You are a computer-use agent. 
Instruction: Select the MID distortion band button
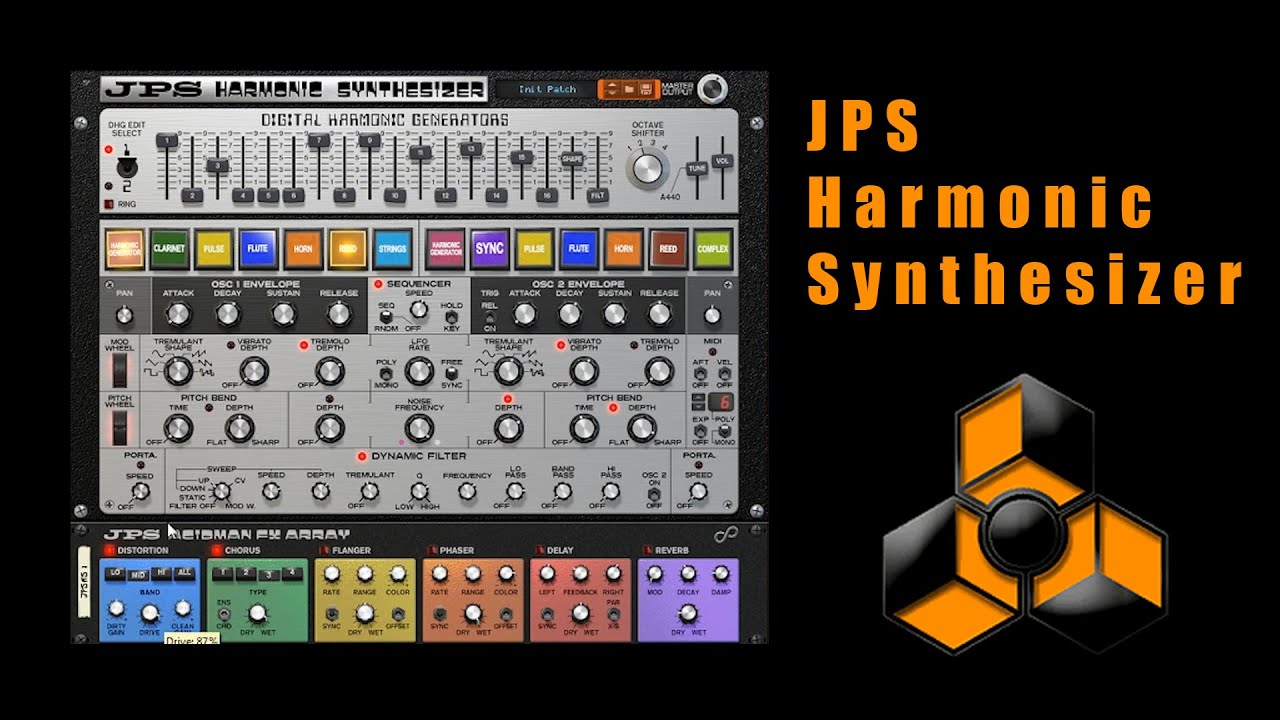point(139,574)
